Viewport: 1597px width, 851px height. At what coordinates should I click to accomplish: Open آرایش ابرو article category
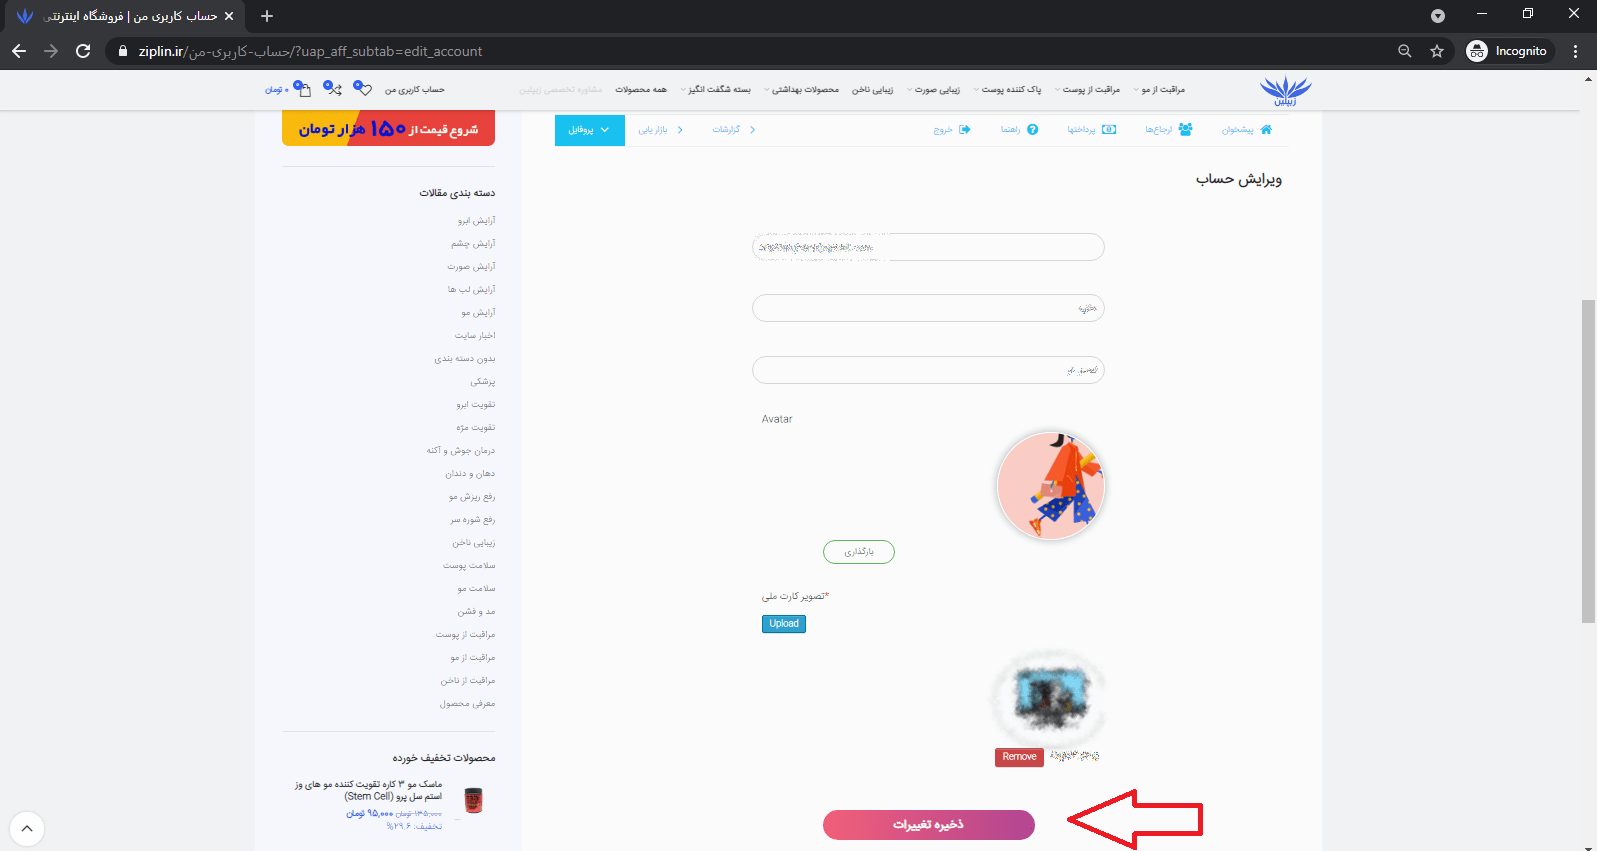coord(477,221)
